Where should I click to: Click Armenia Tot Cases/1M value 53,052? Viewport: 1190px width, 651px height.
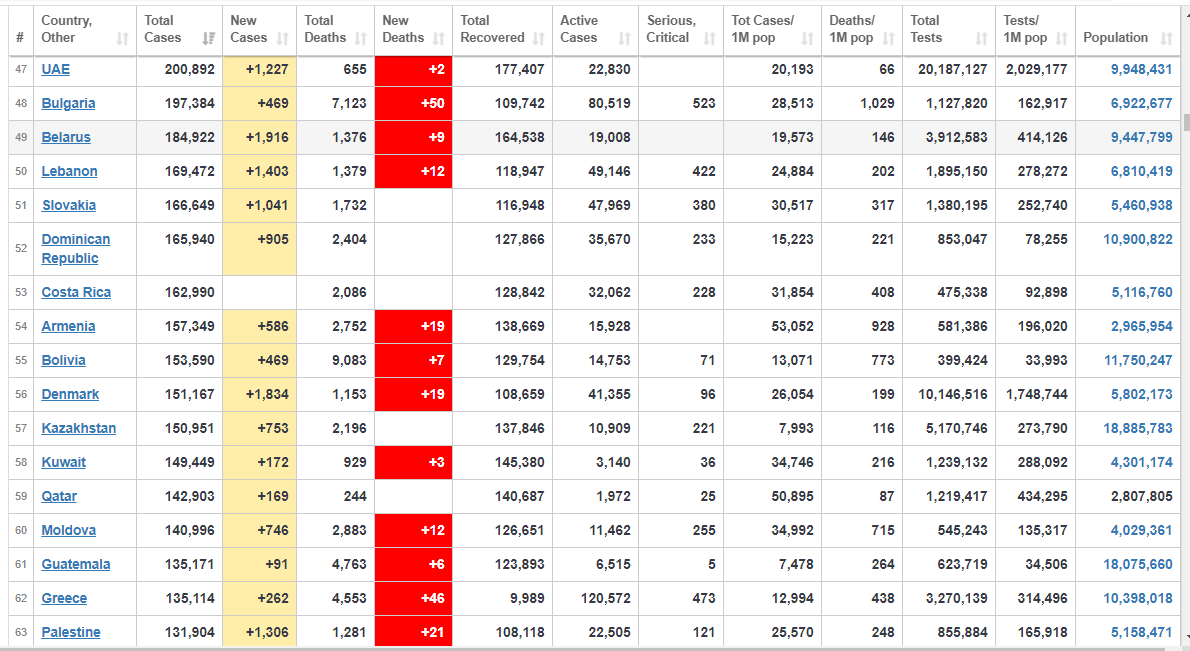pos(792,326)
